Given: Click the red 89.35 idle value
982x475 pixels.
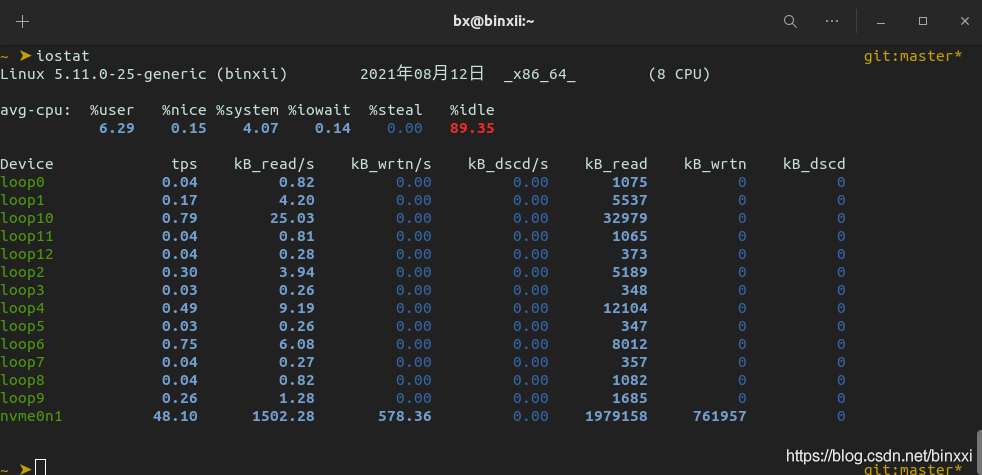Looking at the screenshot, I should [472, 128].
